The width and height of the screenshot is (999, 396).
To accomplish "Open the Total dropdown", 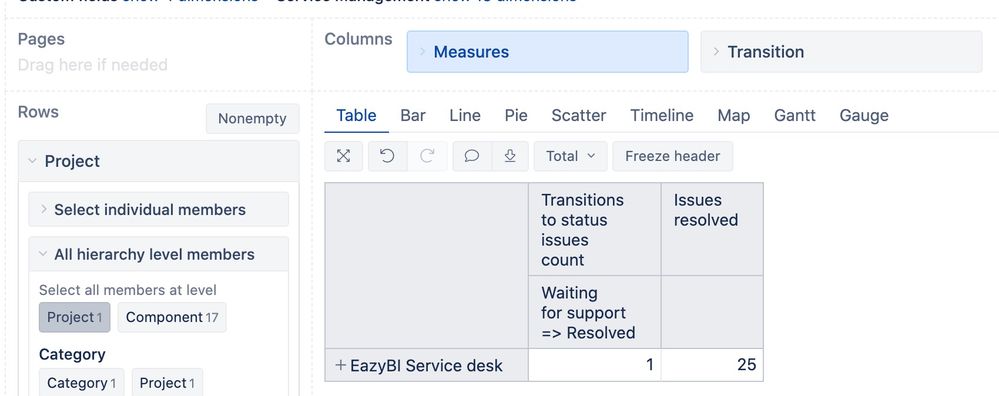I will (x=570, y=156).
